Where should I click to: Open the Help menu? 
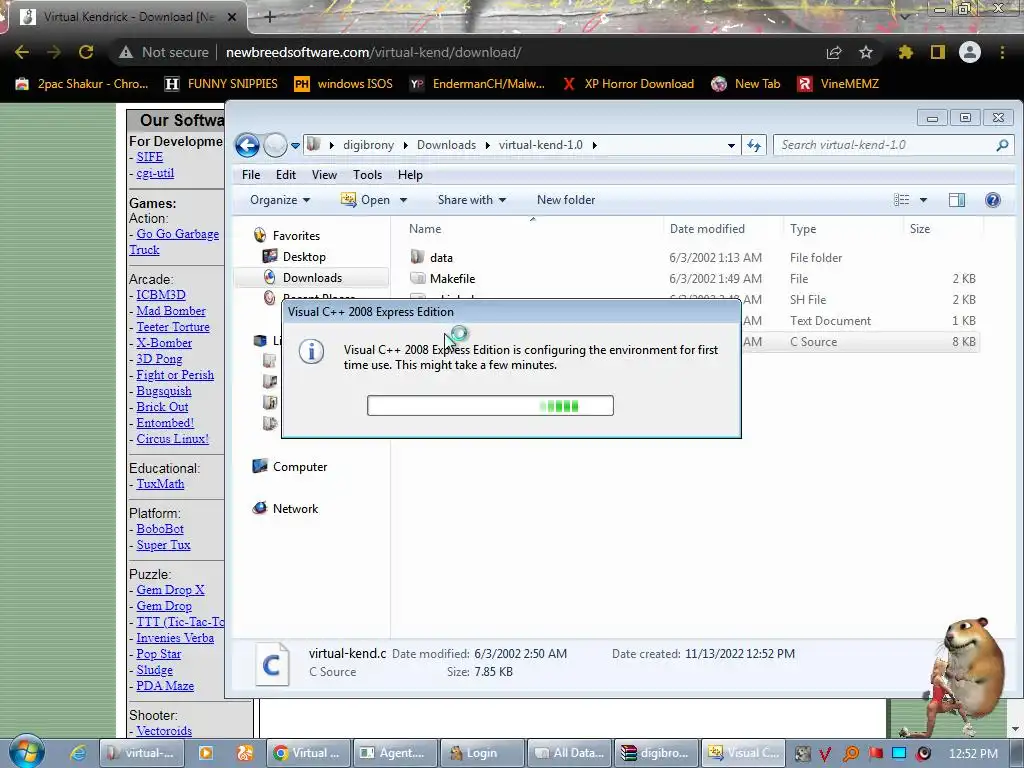pyautogui.click(x=410, y=174)
